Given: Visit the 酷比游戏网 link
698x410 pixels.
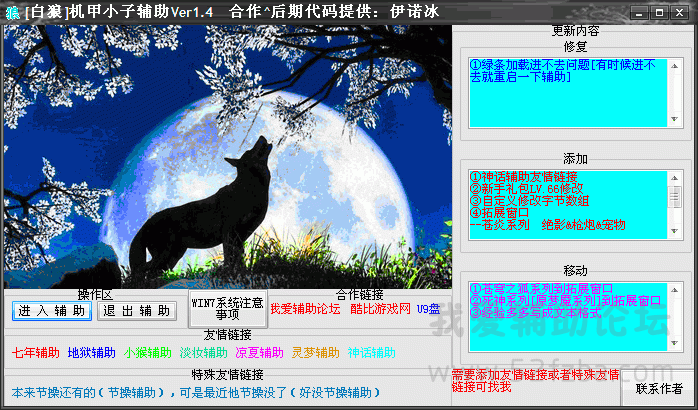Looking at the screenshot, I should (x=380, y=309).
